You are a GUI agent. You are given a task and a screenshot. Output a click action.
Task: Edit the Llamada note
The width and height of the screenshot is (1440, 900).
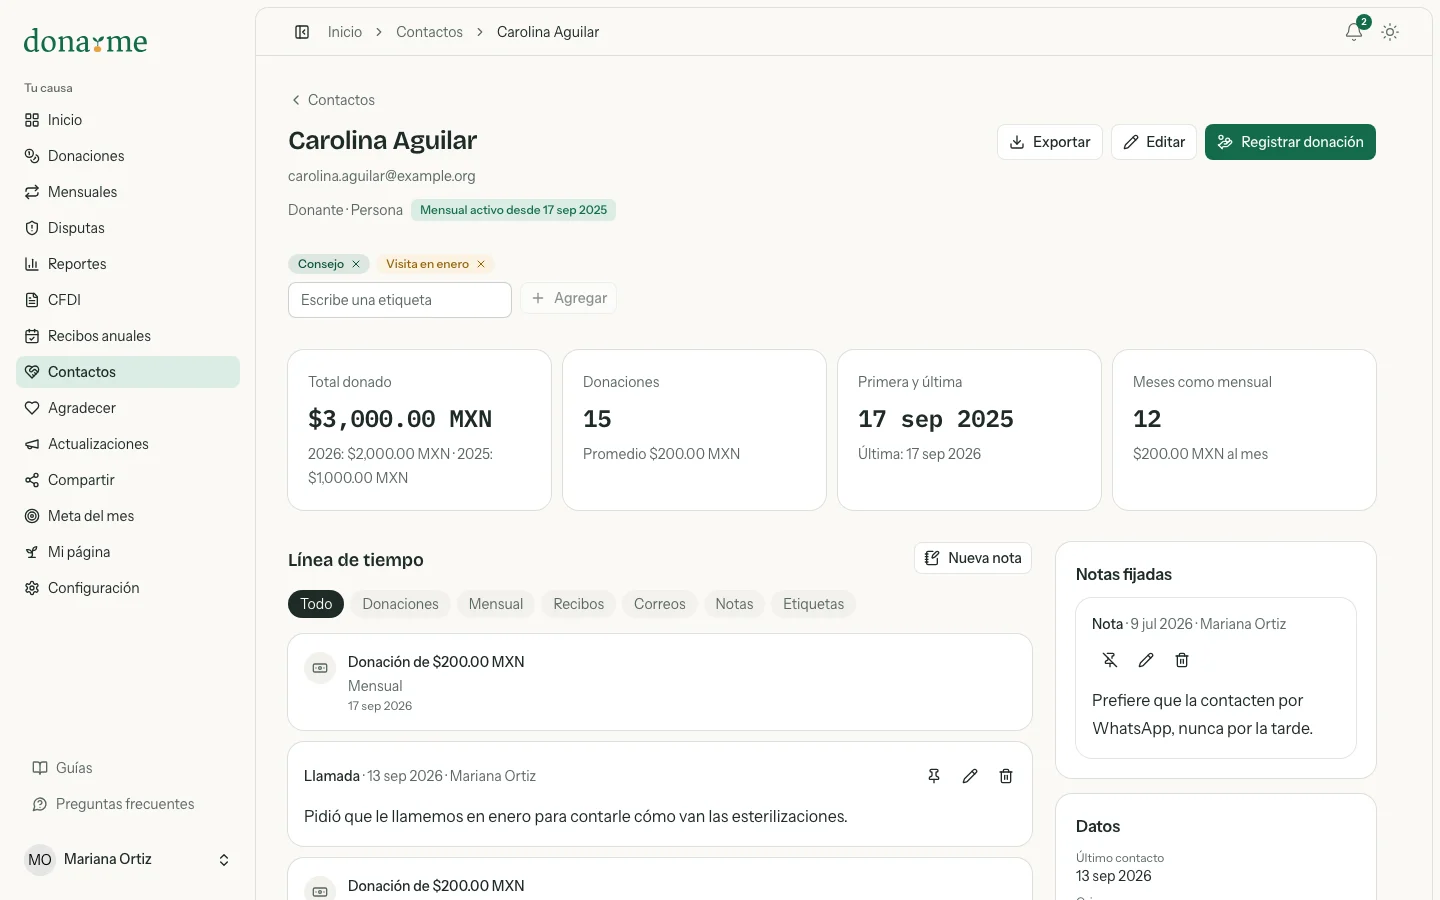(x=970, y=776)
